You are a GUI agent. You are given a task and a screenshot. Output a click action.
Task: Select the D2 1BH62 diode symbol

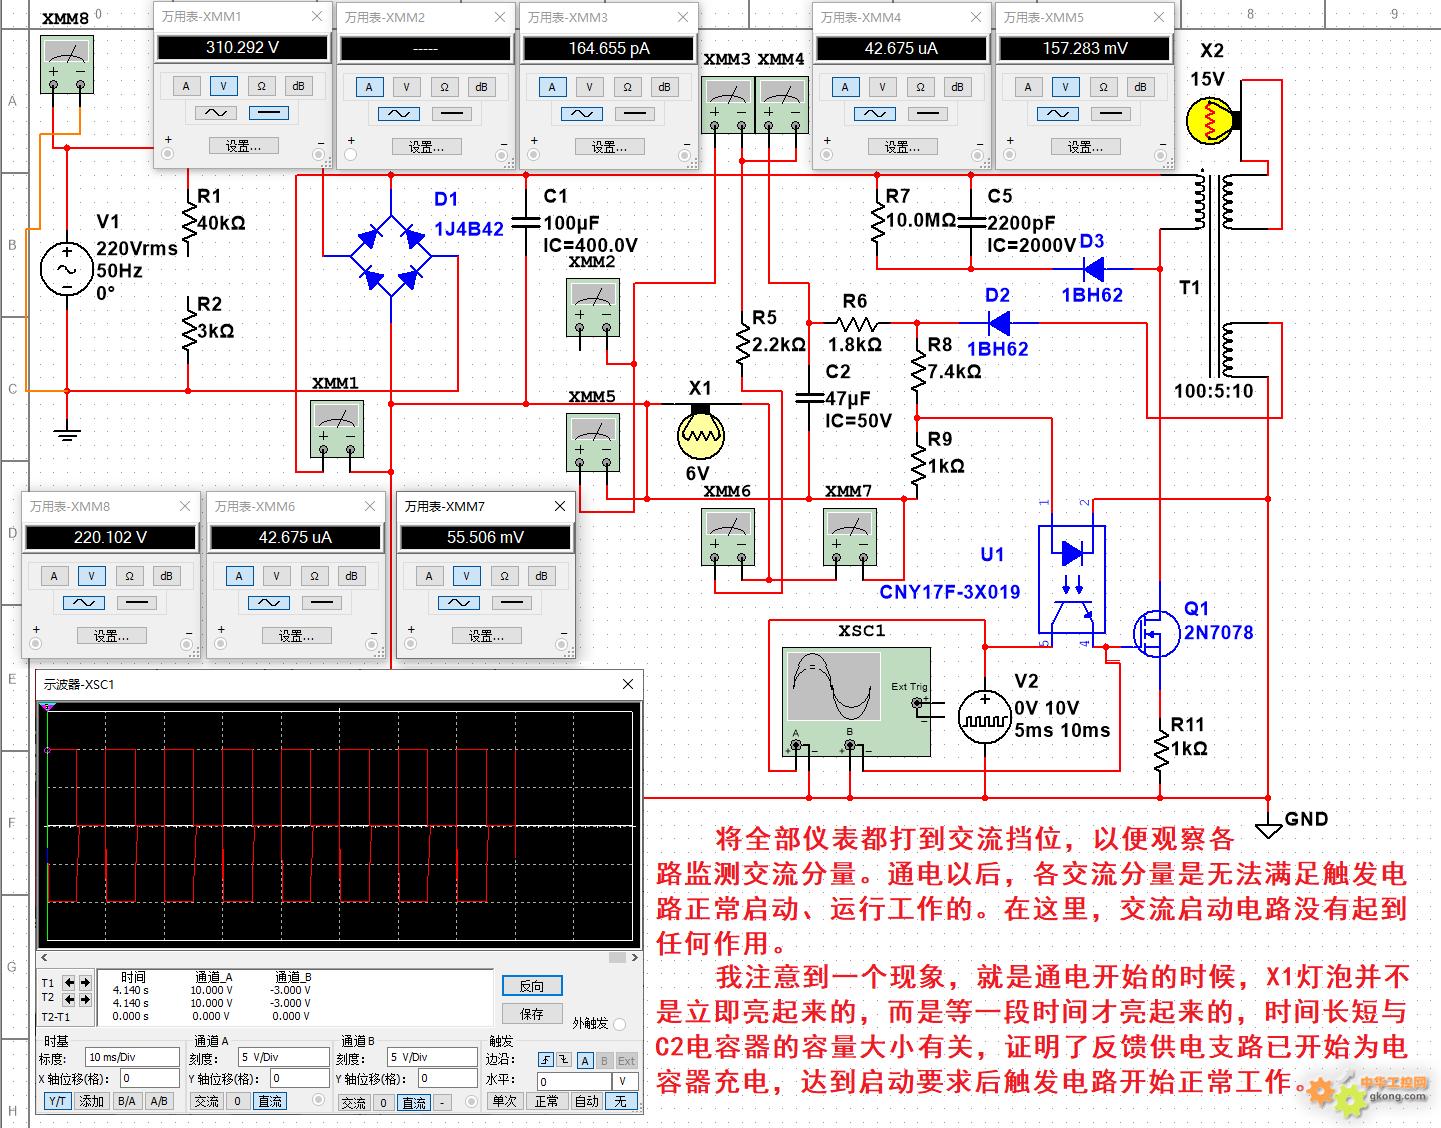click(x=998, y=322)
